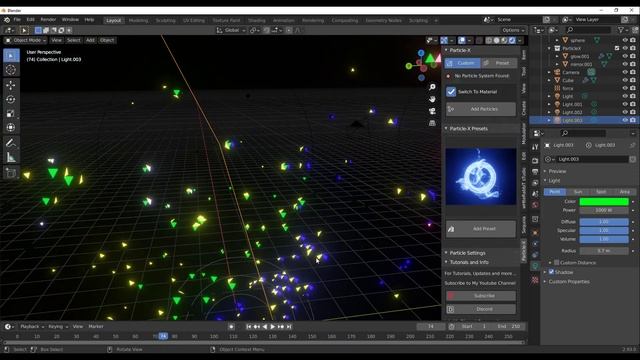Image resolution: width=640 pixels, height=360 pixels.
Task: Toggle the ParticleX collection exclude checkbox
Action: [617, 48]
